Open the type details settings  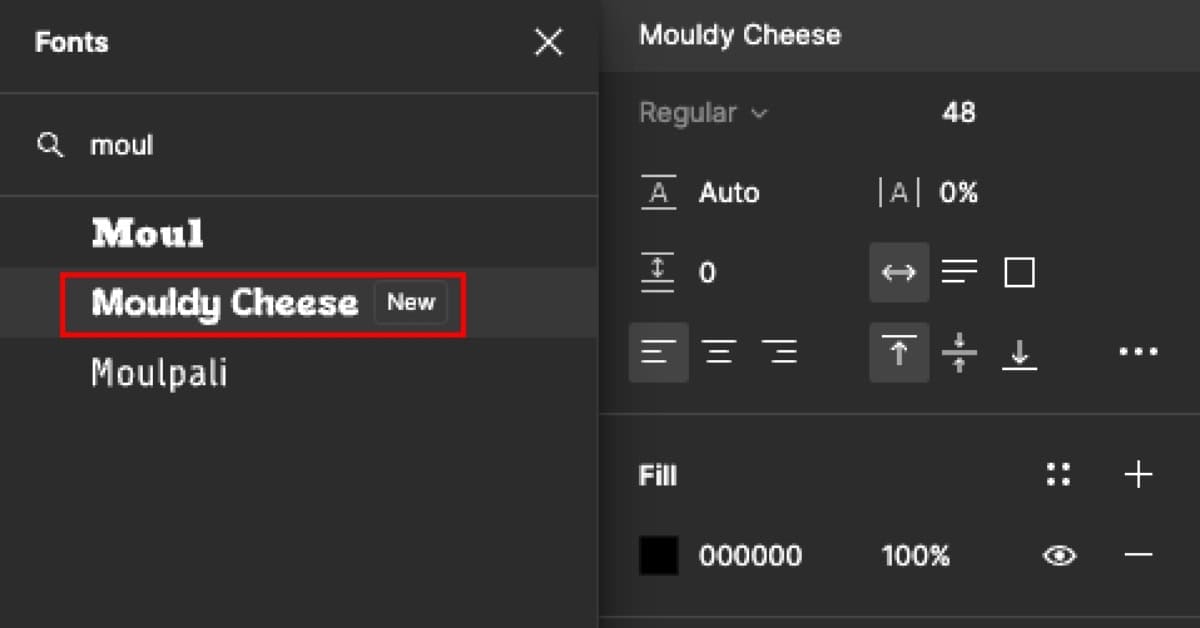(1139, 352)
